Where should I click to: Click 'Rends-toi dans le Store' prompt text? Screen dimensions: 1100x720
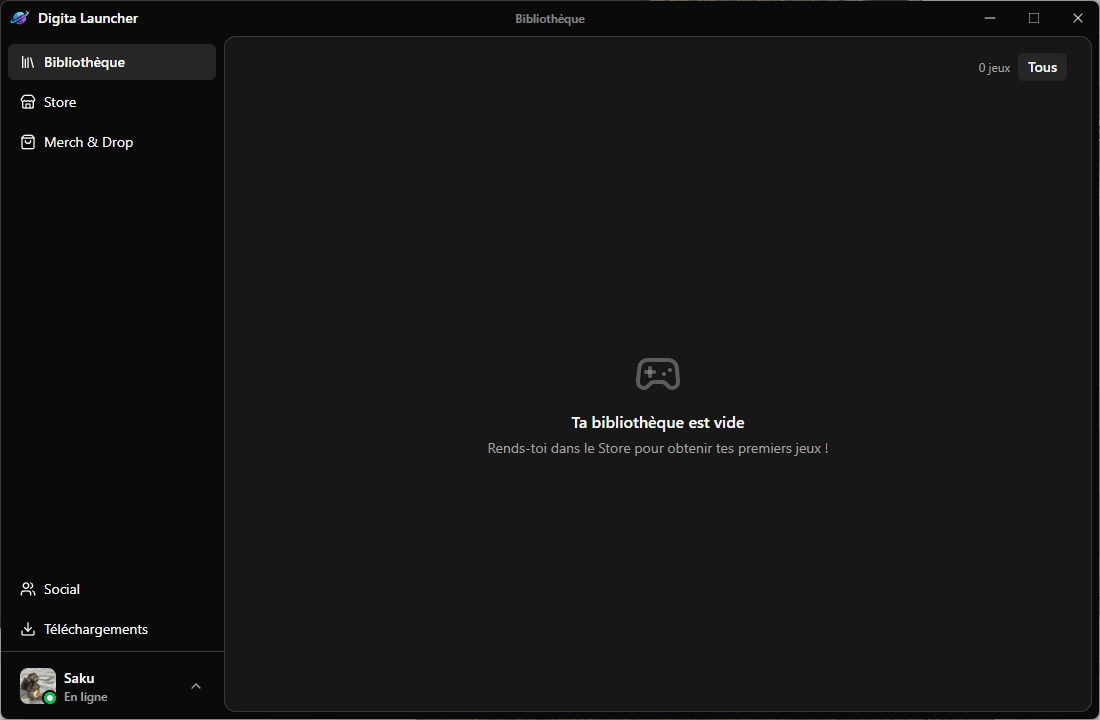(657, 448)
